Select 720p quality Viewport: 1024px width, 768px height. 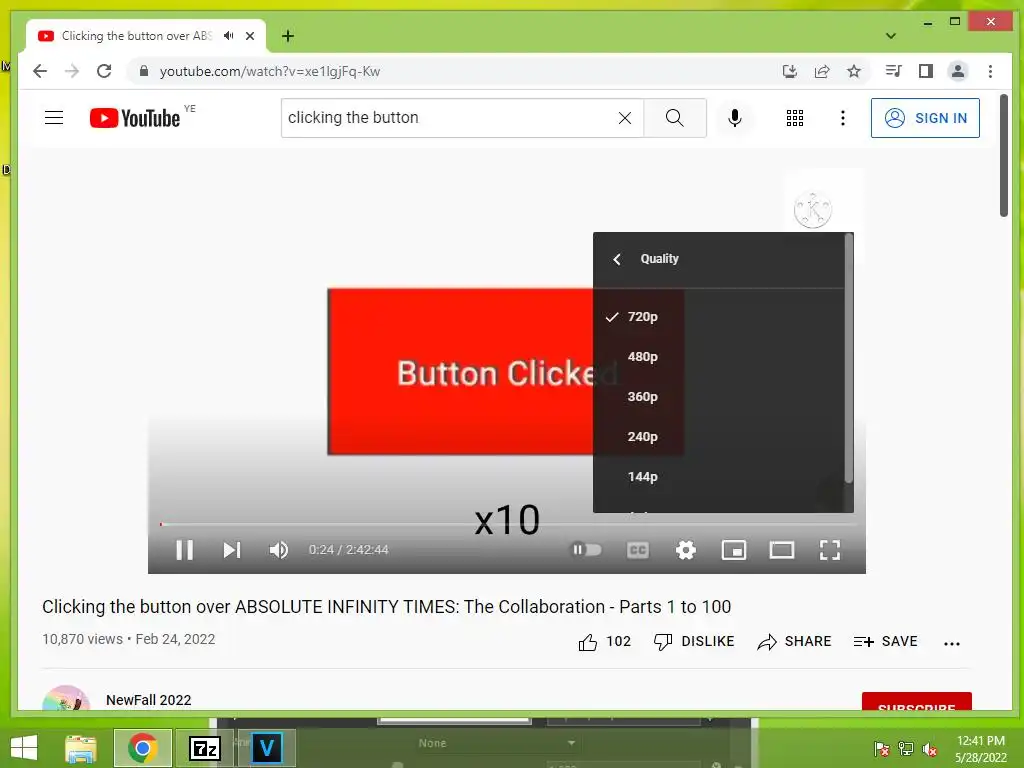[718, 317]
